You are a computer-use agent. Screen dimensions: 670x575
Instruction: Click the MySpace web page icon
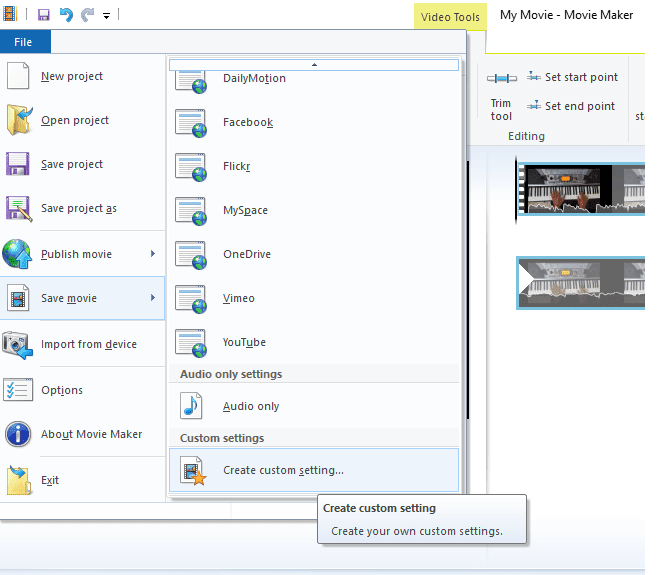[x=191, y=211]
